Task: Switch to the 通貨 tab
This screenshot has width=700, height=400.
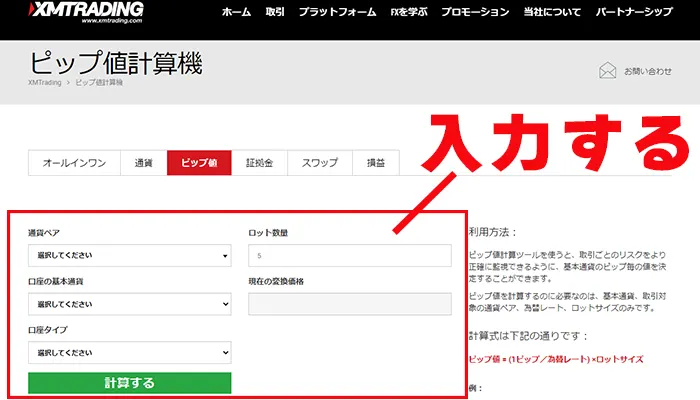Action: pos(144,163)
